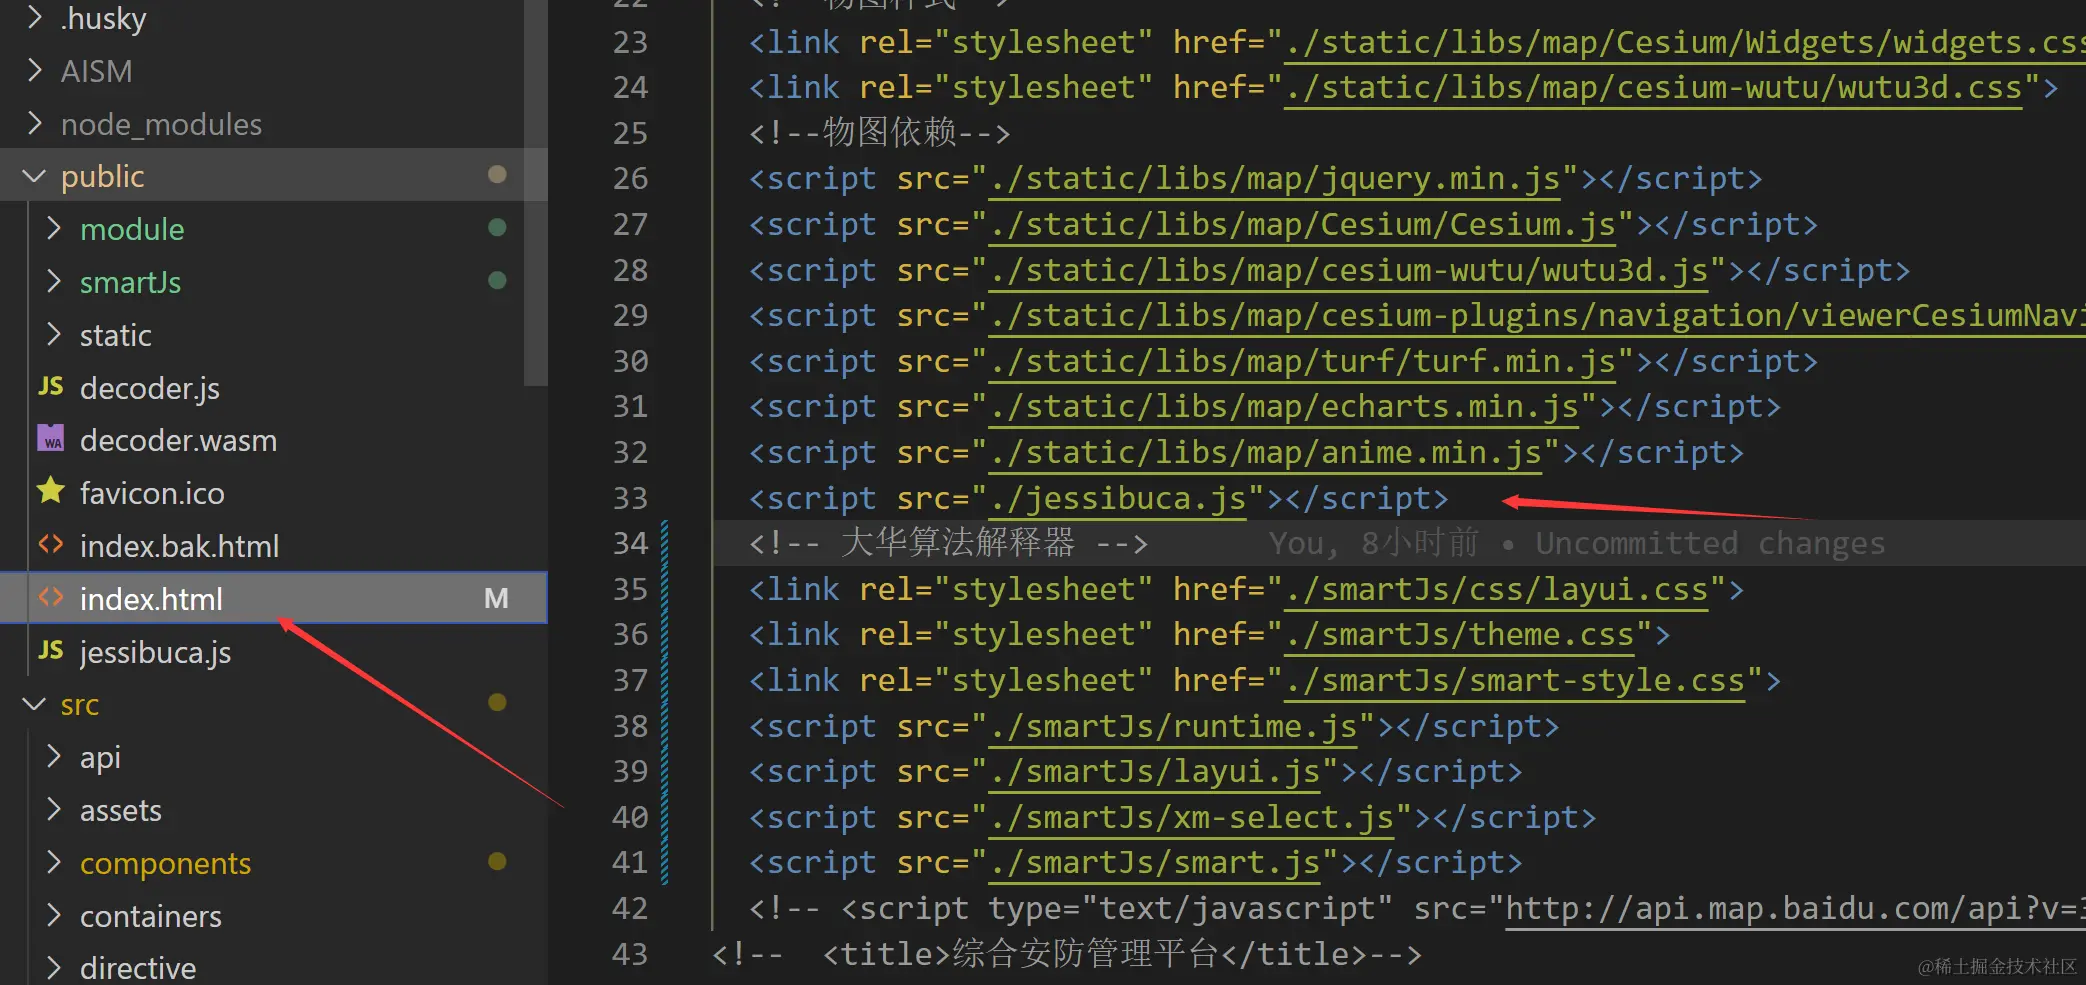Place cursor in the 物图依赖 comment
Image resolution: width=2086 pixels, height=985 pixels.
click(x=889, y=132)
